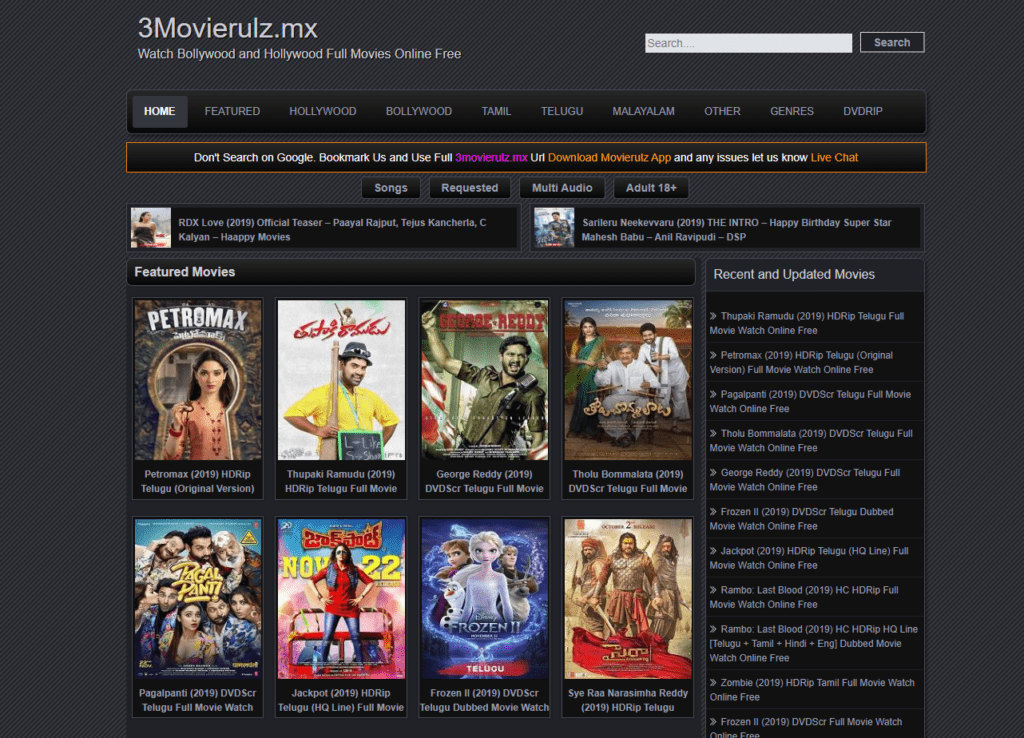Click Sye Raa Narasimha Reddy caption under poster
Image resolution: width=1024 pixels, height=738 pixels.
pos(628,700)
